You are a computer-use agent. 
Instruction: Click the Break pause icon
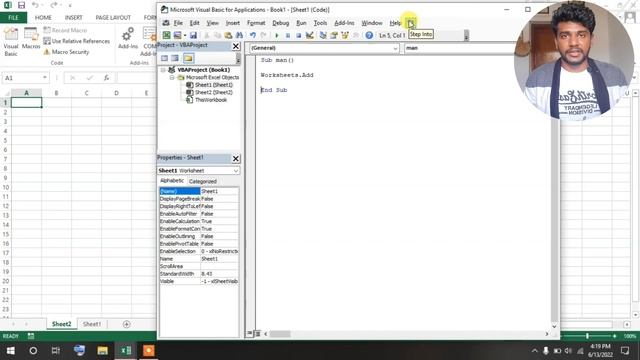pos(288,36)
